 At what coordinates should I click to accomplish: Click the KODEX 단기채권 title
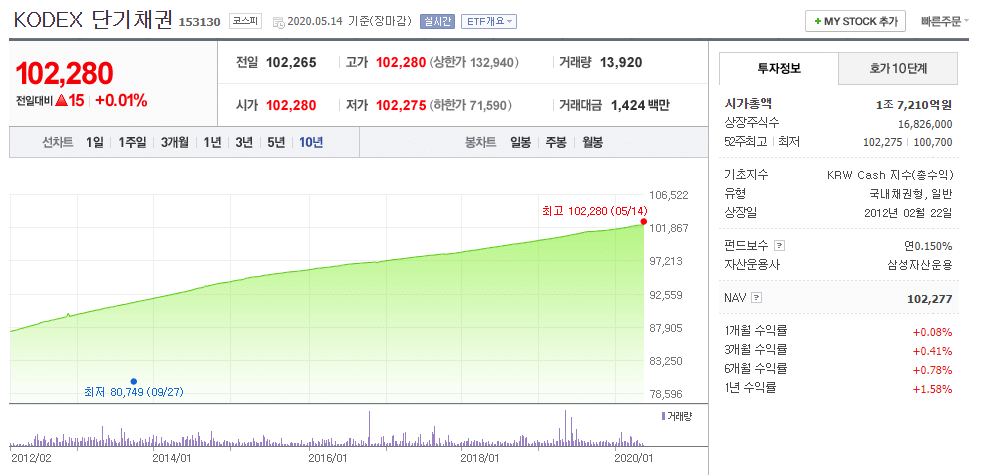pos(93,21)
